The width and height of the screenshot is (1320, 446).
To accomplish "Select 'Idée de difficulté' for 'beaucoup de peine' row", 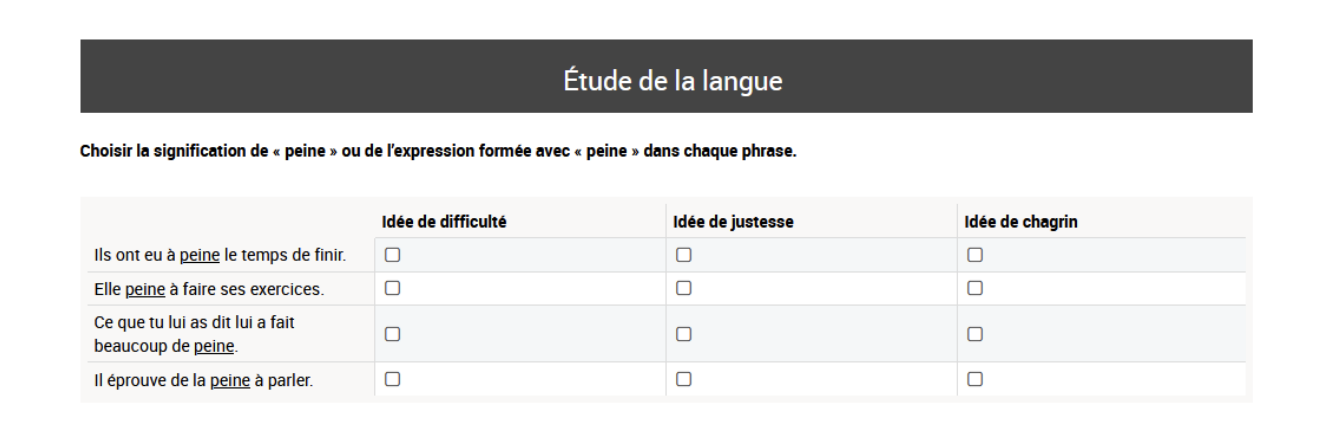I will coord(393,334).
